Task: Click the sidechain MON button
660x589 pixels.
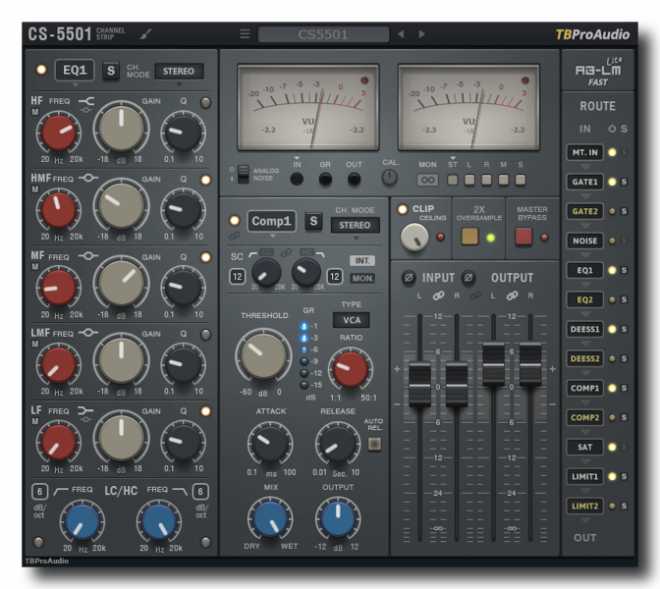Action: coord(362,278)
